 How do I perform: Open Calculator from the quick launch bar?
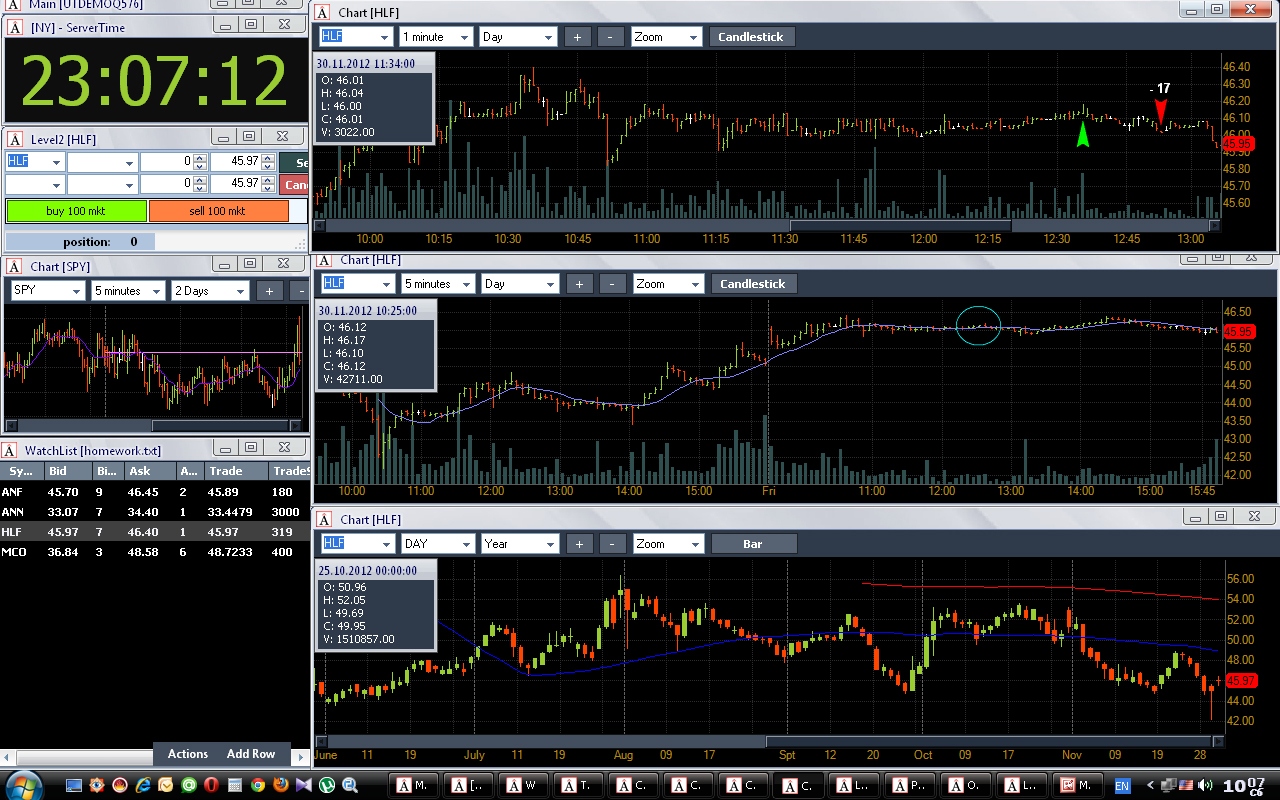234,785
